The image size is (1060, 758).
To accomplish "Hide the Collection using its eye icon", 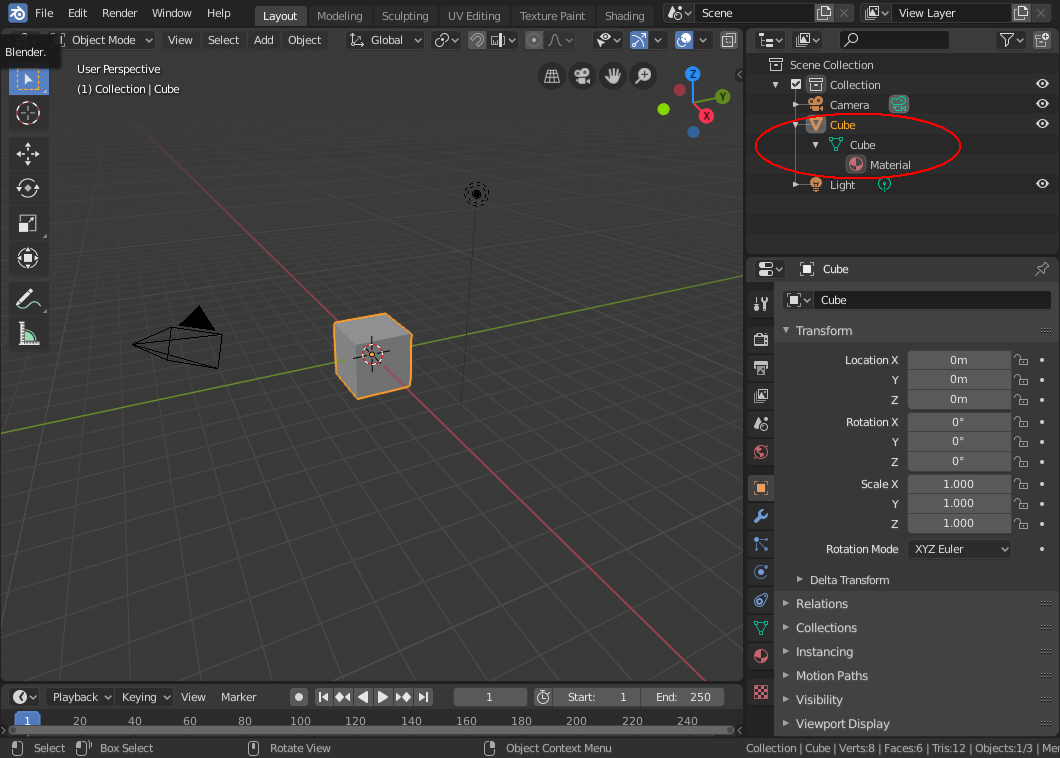I will 1042,84.
